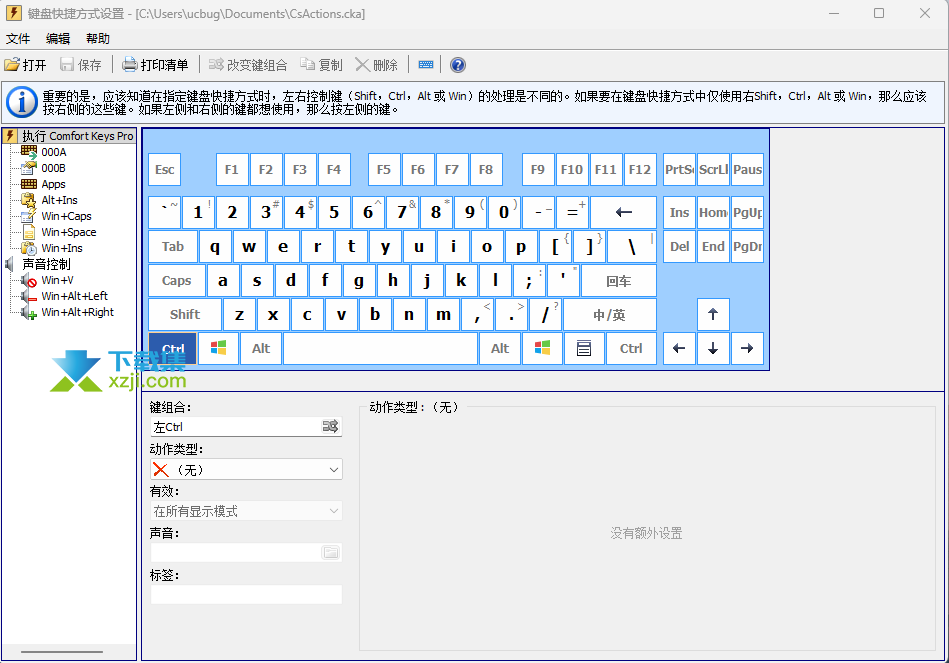Click the down arrow key
949x663 pixels.
(713, 348)
